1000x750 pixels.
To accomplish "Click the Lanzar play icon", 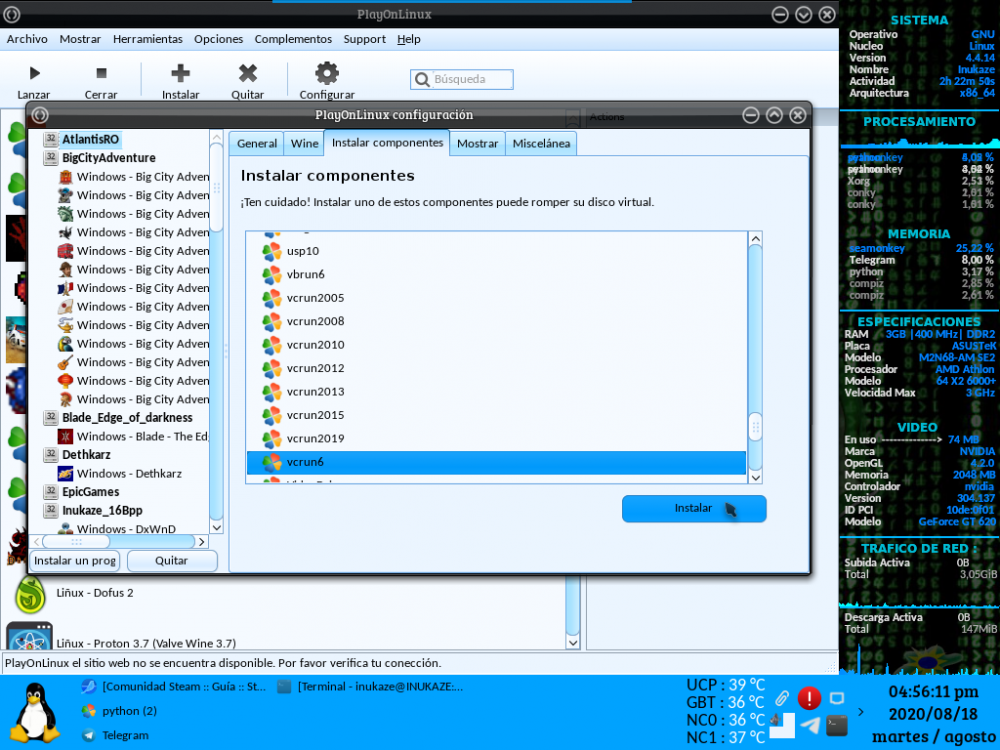I will [x=34, y=73].
